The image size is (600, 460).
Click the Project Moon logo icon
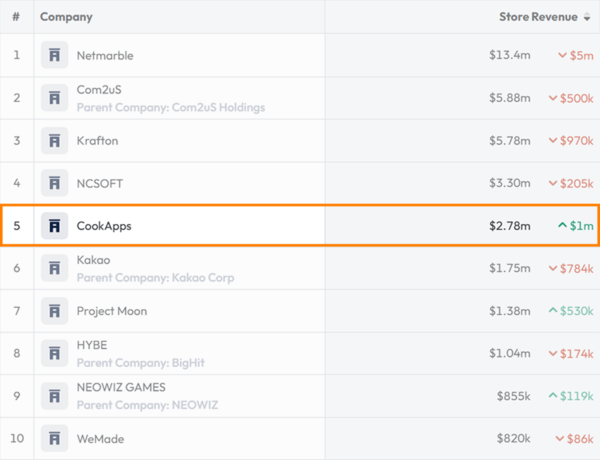(55, 311)
